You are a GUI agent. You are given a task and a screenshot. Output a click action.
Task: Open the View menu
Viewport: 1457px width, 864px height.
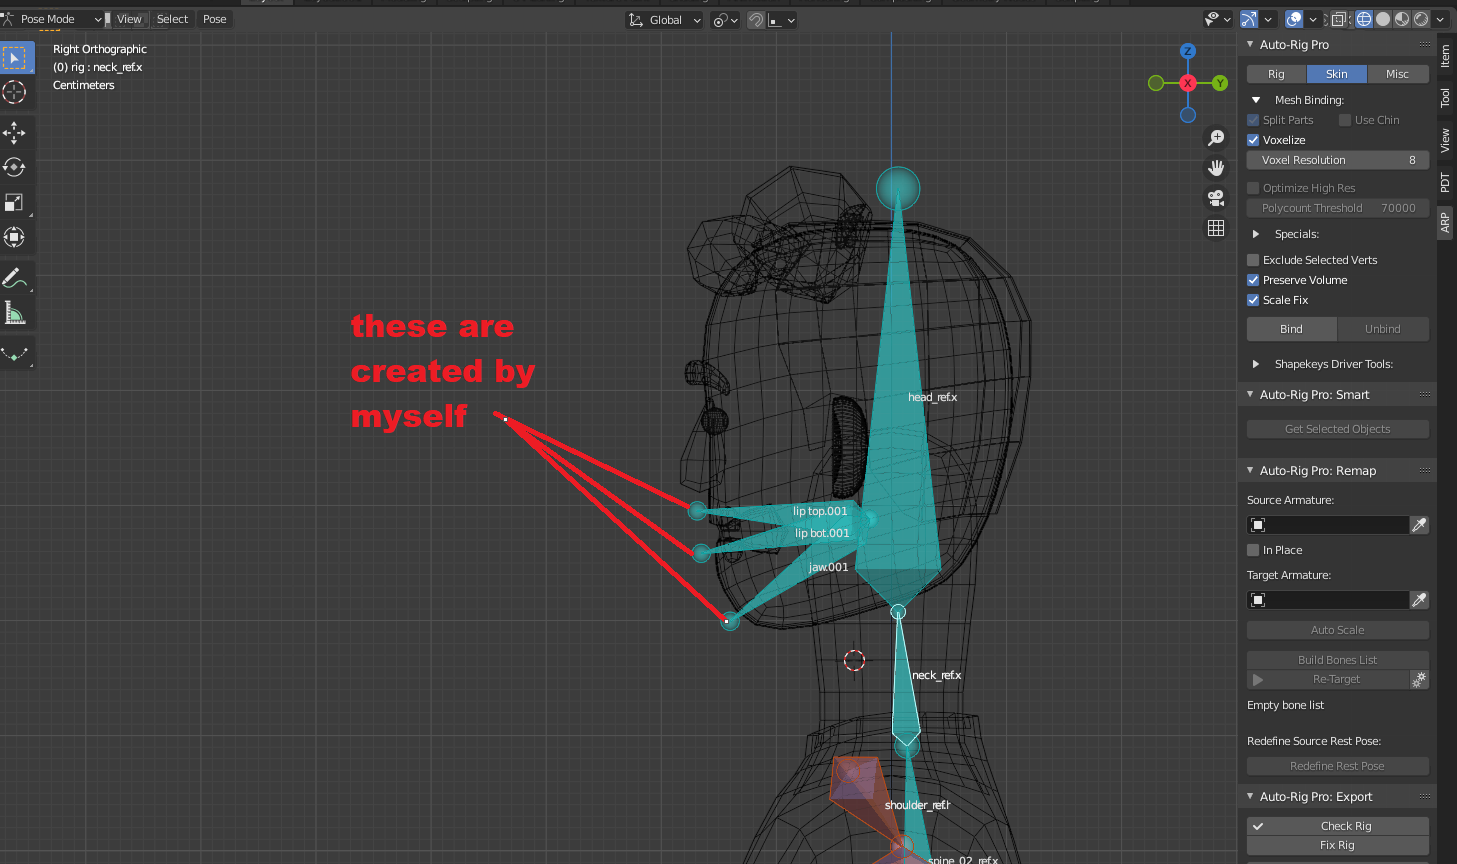click(x=129, y=19)
